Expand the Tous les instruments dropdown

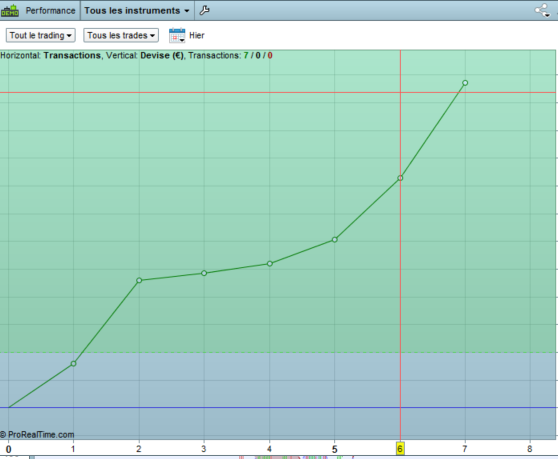pyautogui.click(x=137, y=11)
